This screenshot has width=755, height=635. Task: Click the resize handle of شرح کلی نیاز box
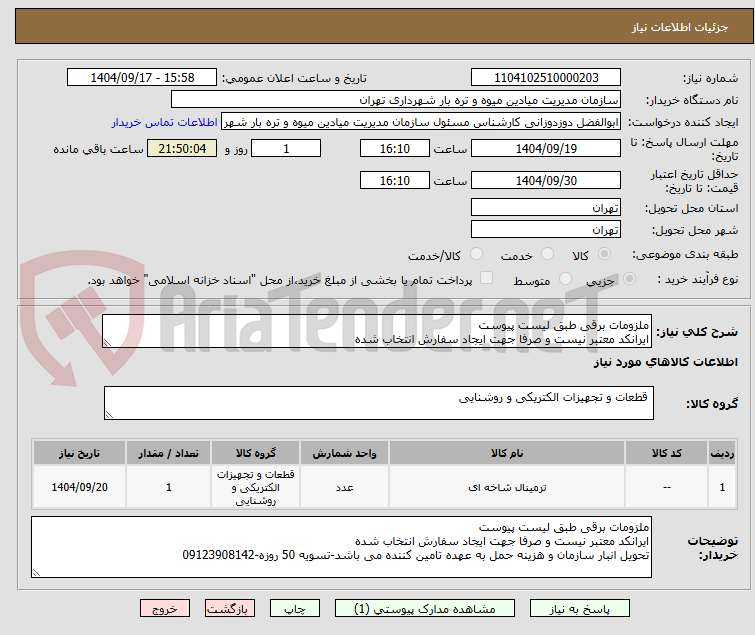[107, 343]
